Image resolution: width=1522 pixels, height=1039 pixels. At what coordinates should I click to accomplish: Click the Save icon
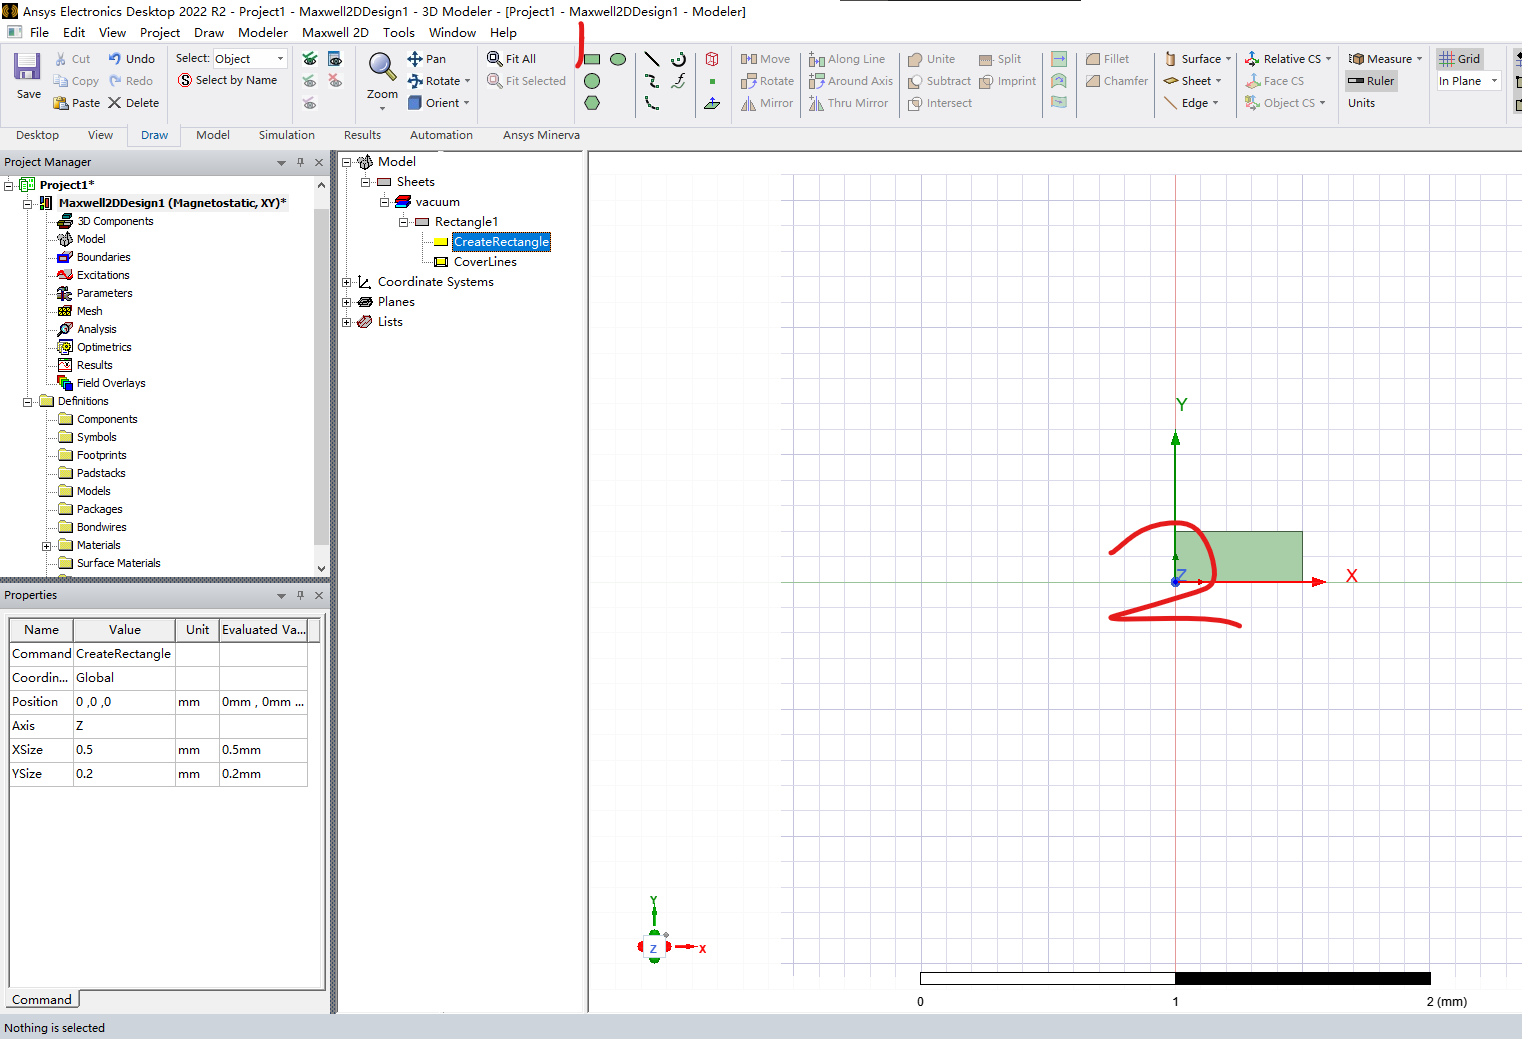[x=27, y=67]
